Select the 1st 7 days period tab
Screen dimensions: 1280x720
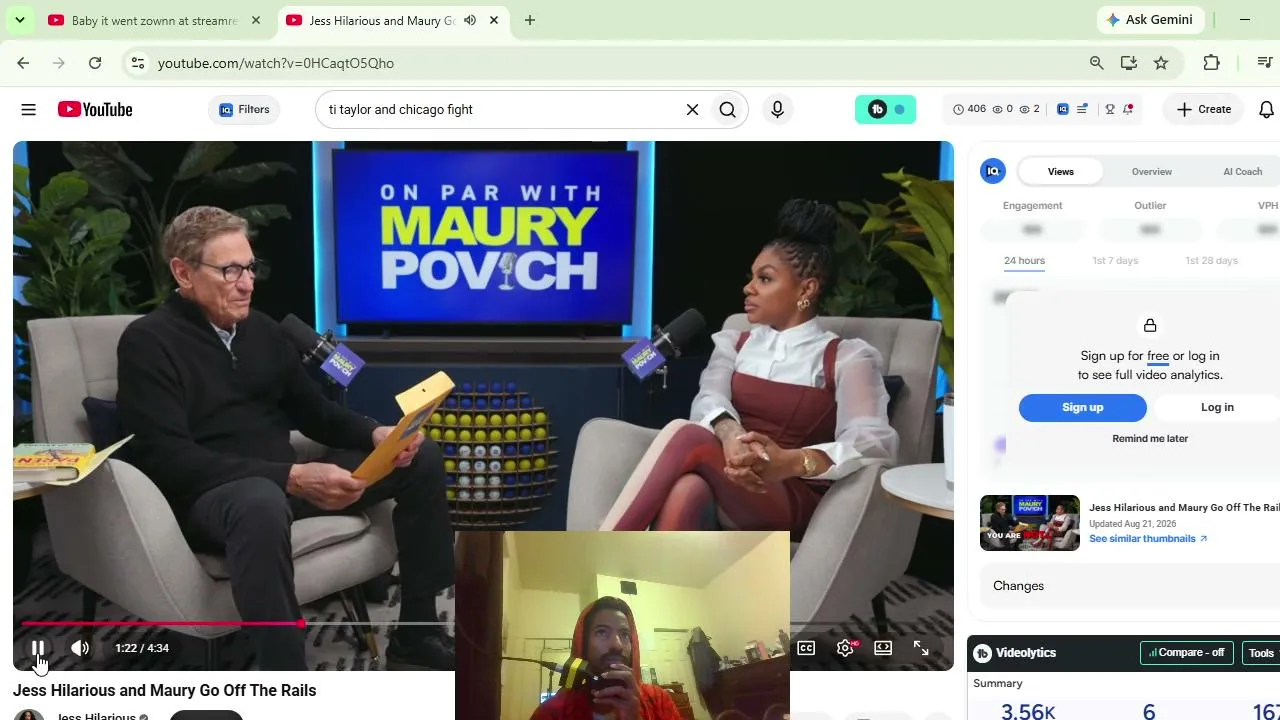(x=1115, y=261)
